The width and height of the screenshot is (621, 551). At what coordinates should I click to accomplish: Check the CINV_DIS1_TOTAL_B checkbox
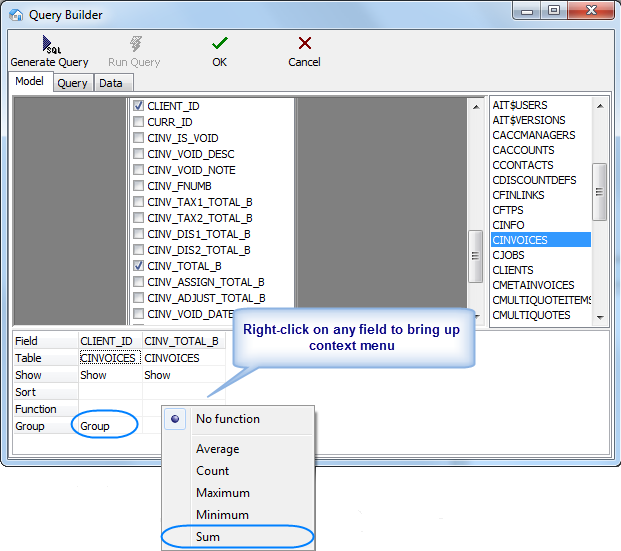138,234
